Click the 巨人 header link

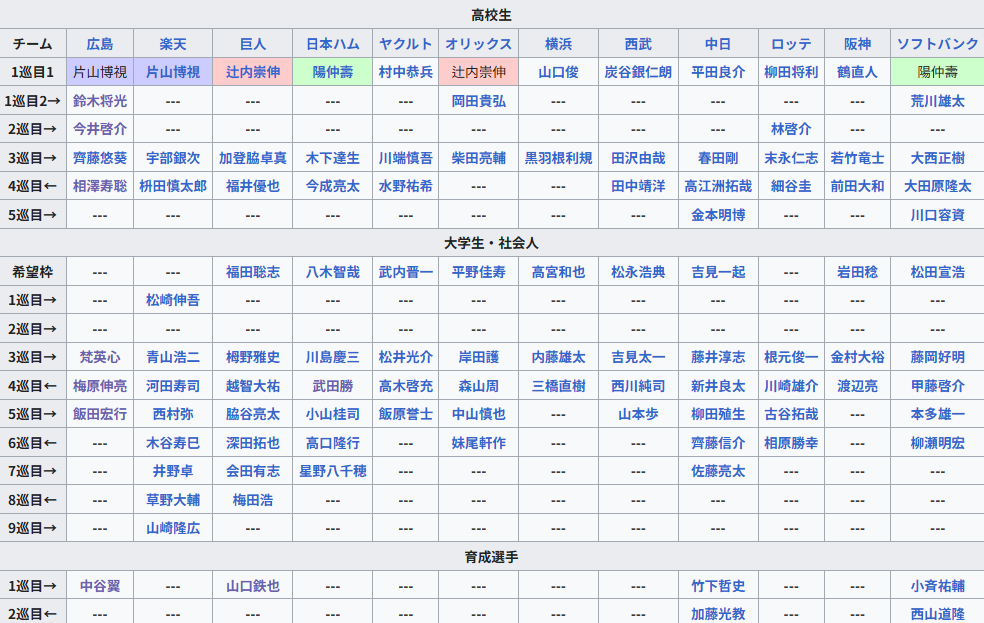[252, 44]
